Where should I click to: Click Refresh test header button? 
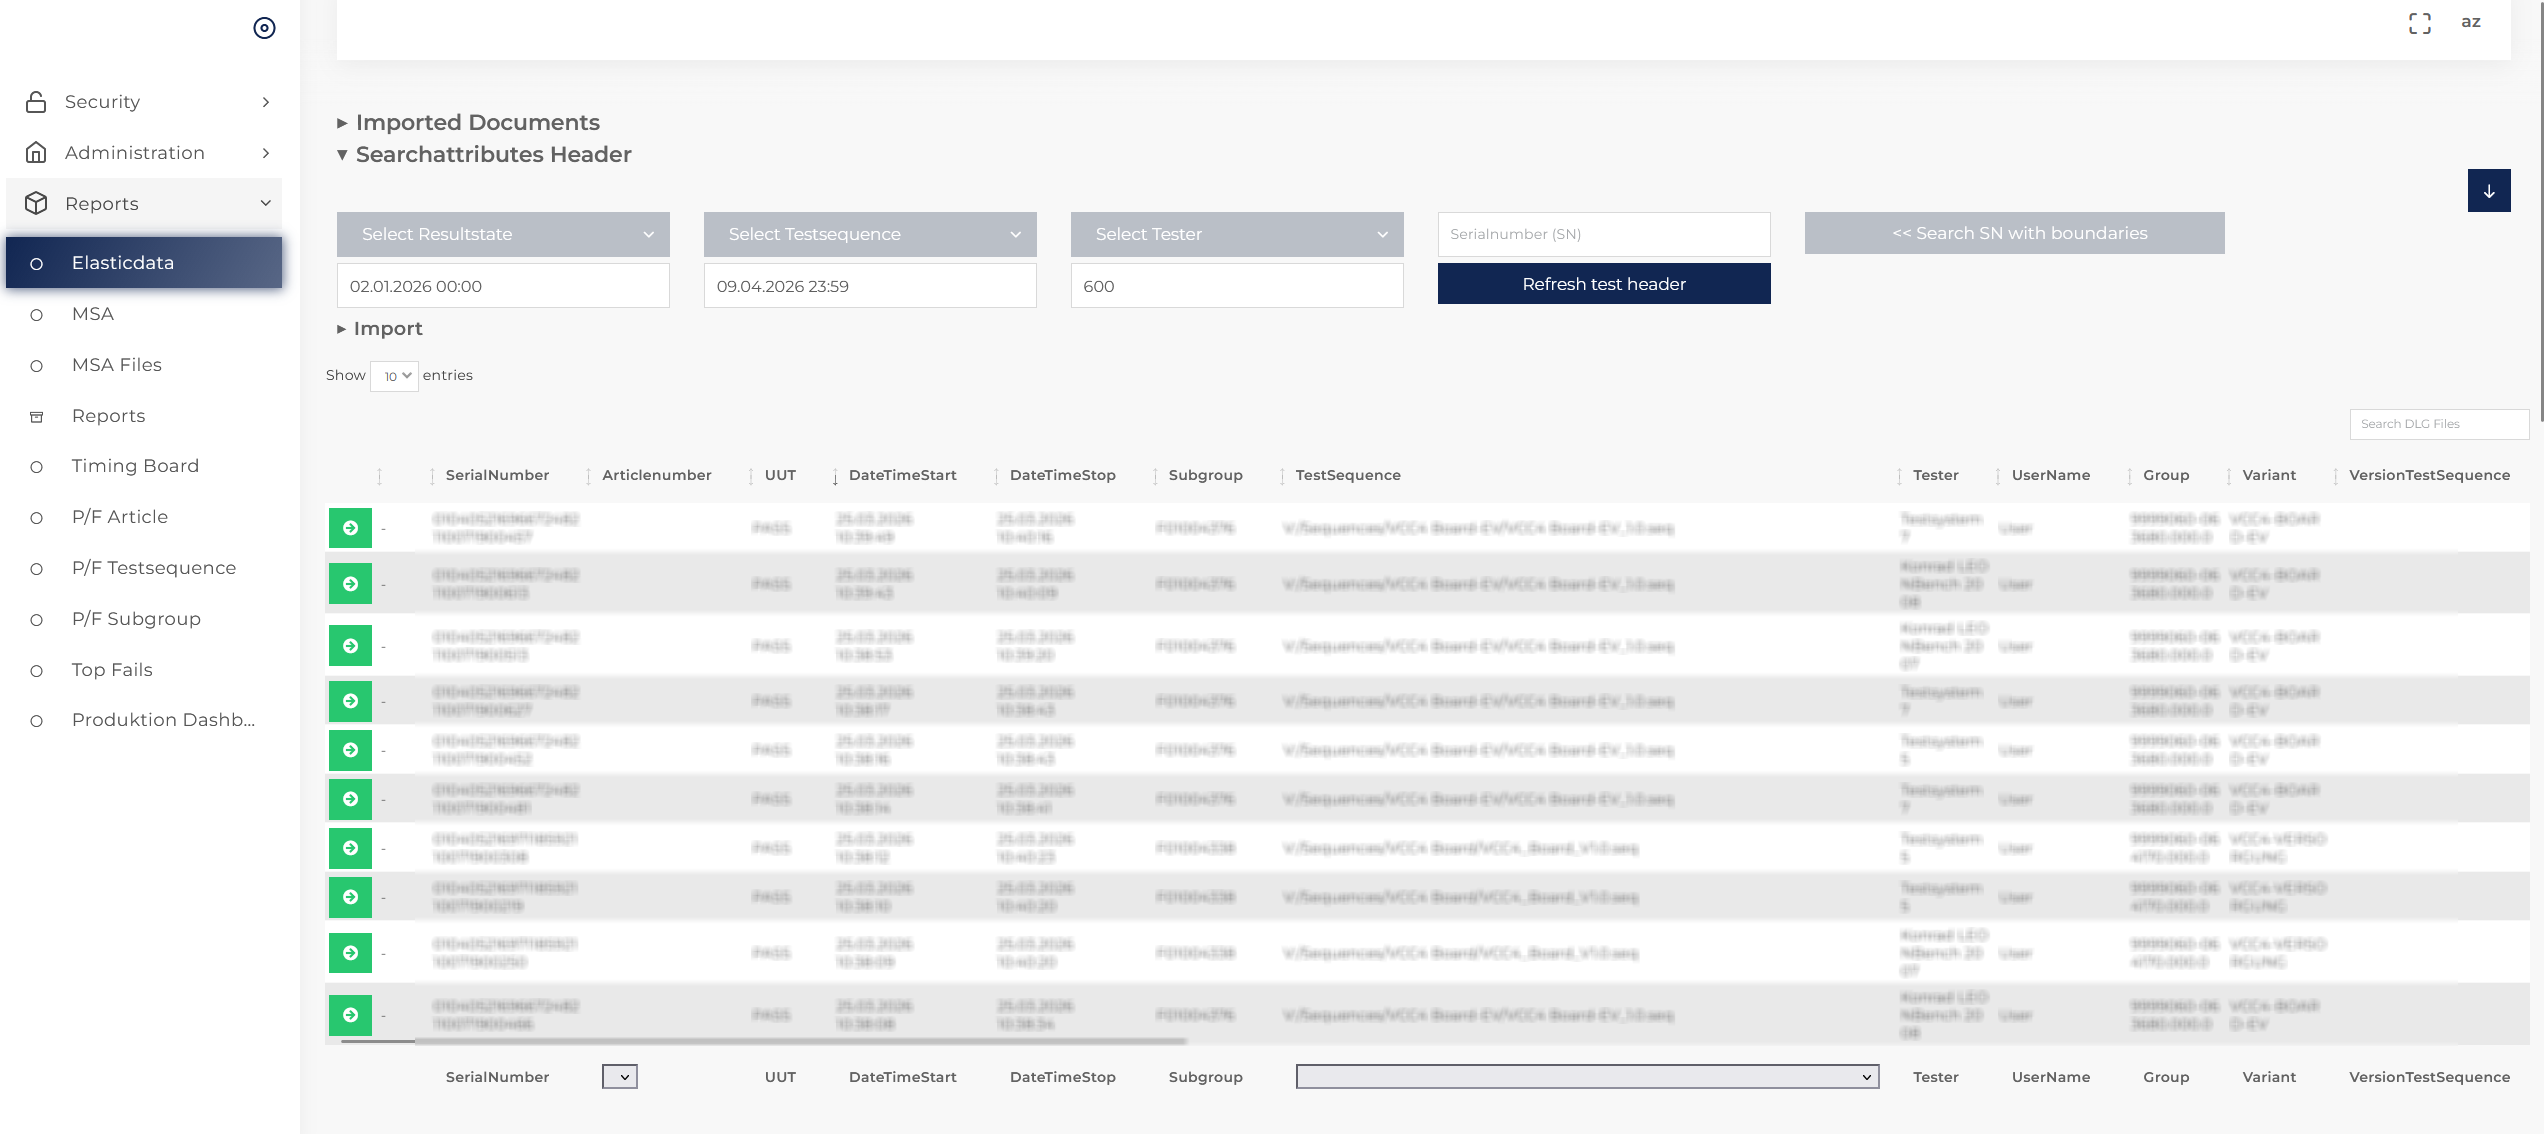coord(1603,284)
